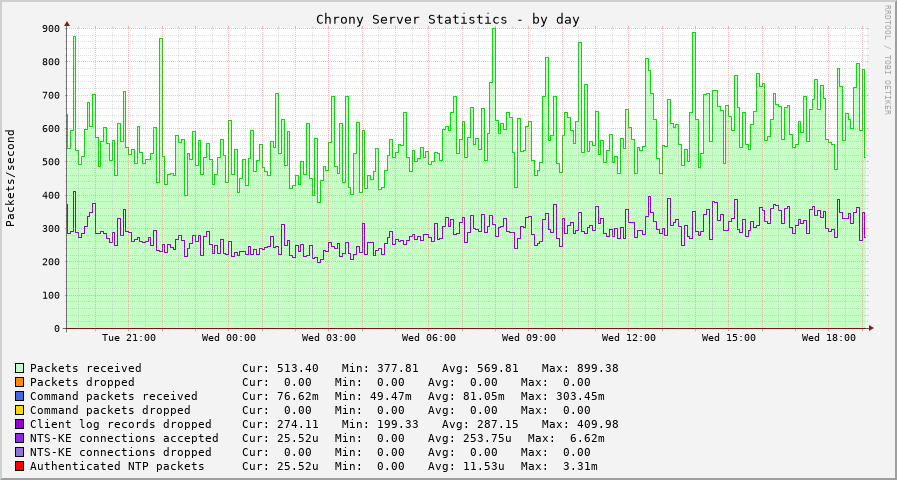Click the Command packets dropped legend label
Screen dimensions: 897x480
[110, 410]
